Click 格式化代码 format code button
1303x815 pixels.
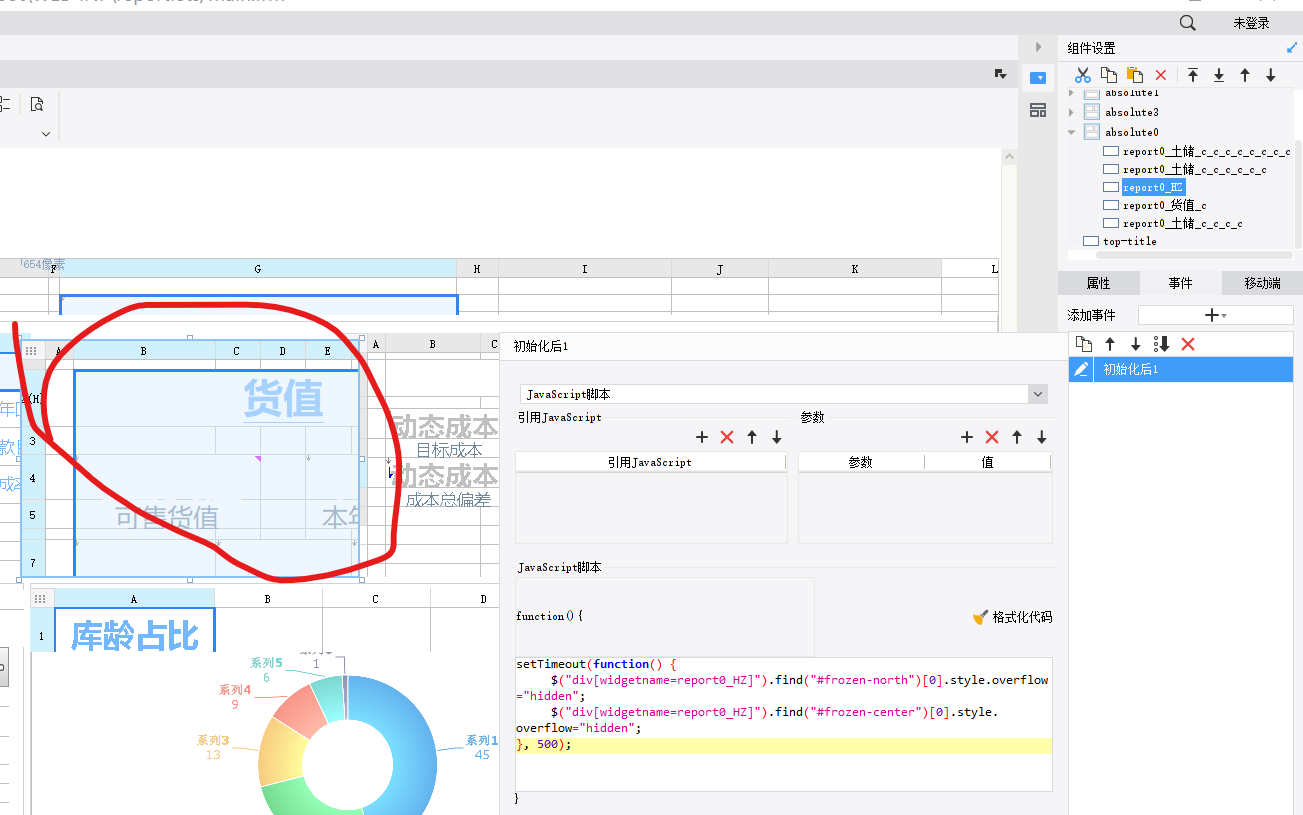1012,617
